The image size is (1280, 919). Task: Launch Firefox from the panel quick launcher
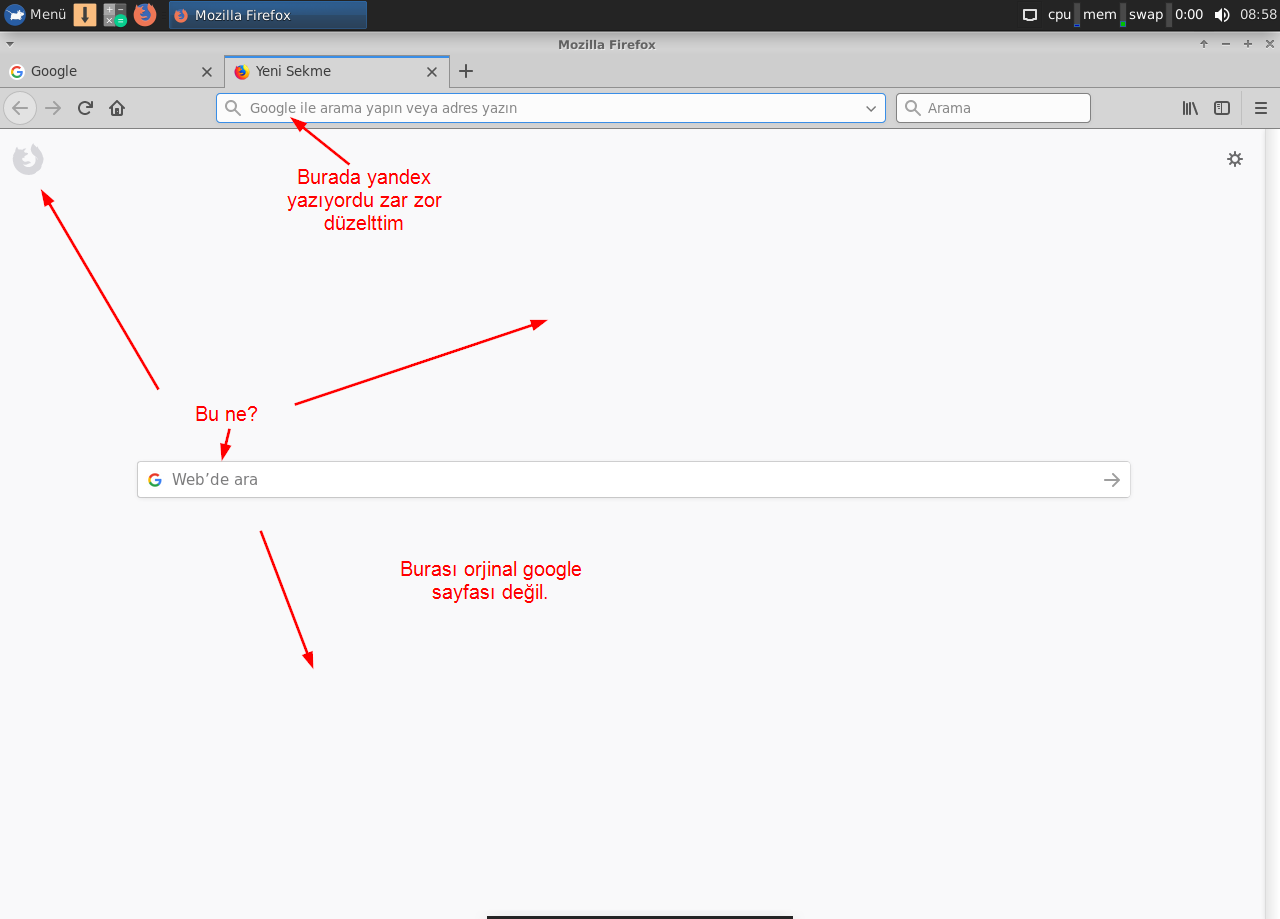coord(145,14)
